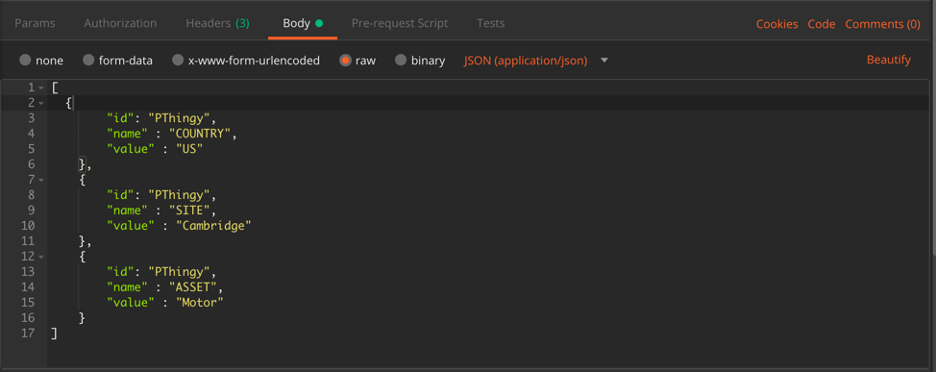
Task: Select the raw radio button
Action: tap(345, 60)
